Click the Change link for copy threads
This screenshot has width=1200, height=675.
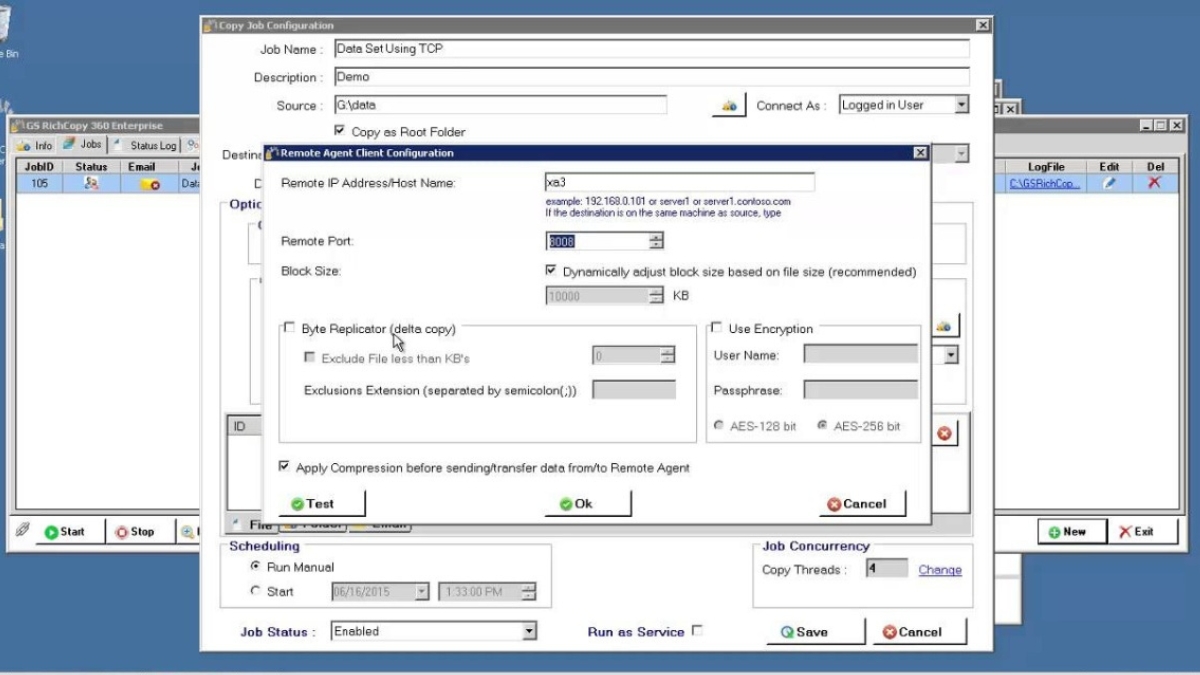pyautogui.click(x=940, y=570)
